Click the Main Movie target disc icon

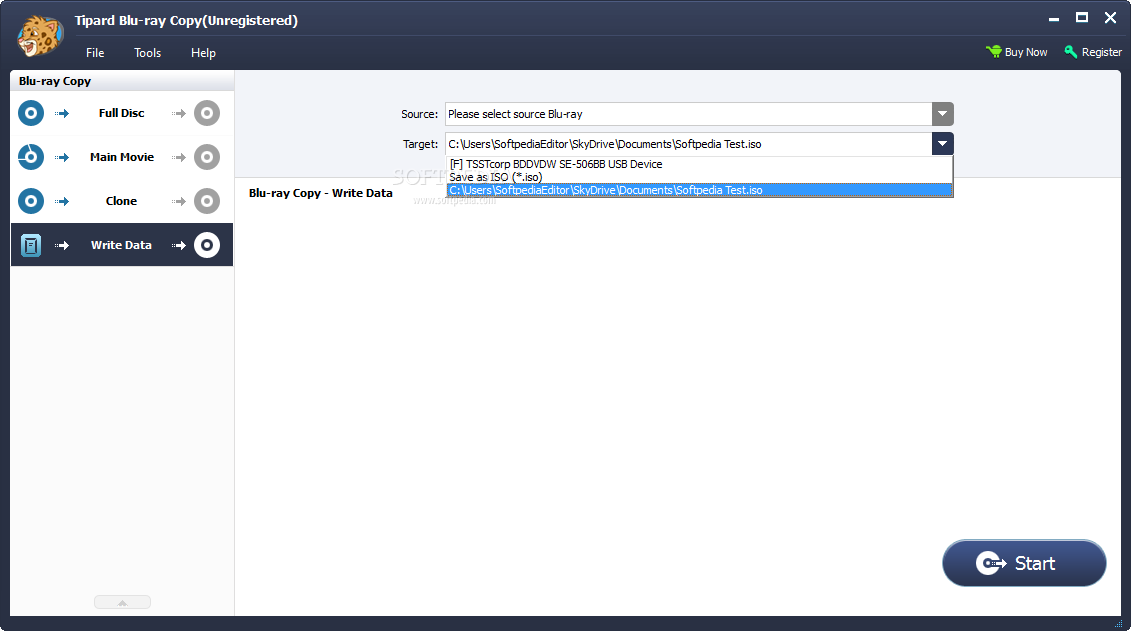point(207,157)
